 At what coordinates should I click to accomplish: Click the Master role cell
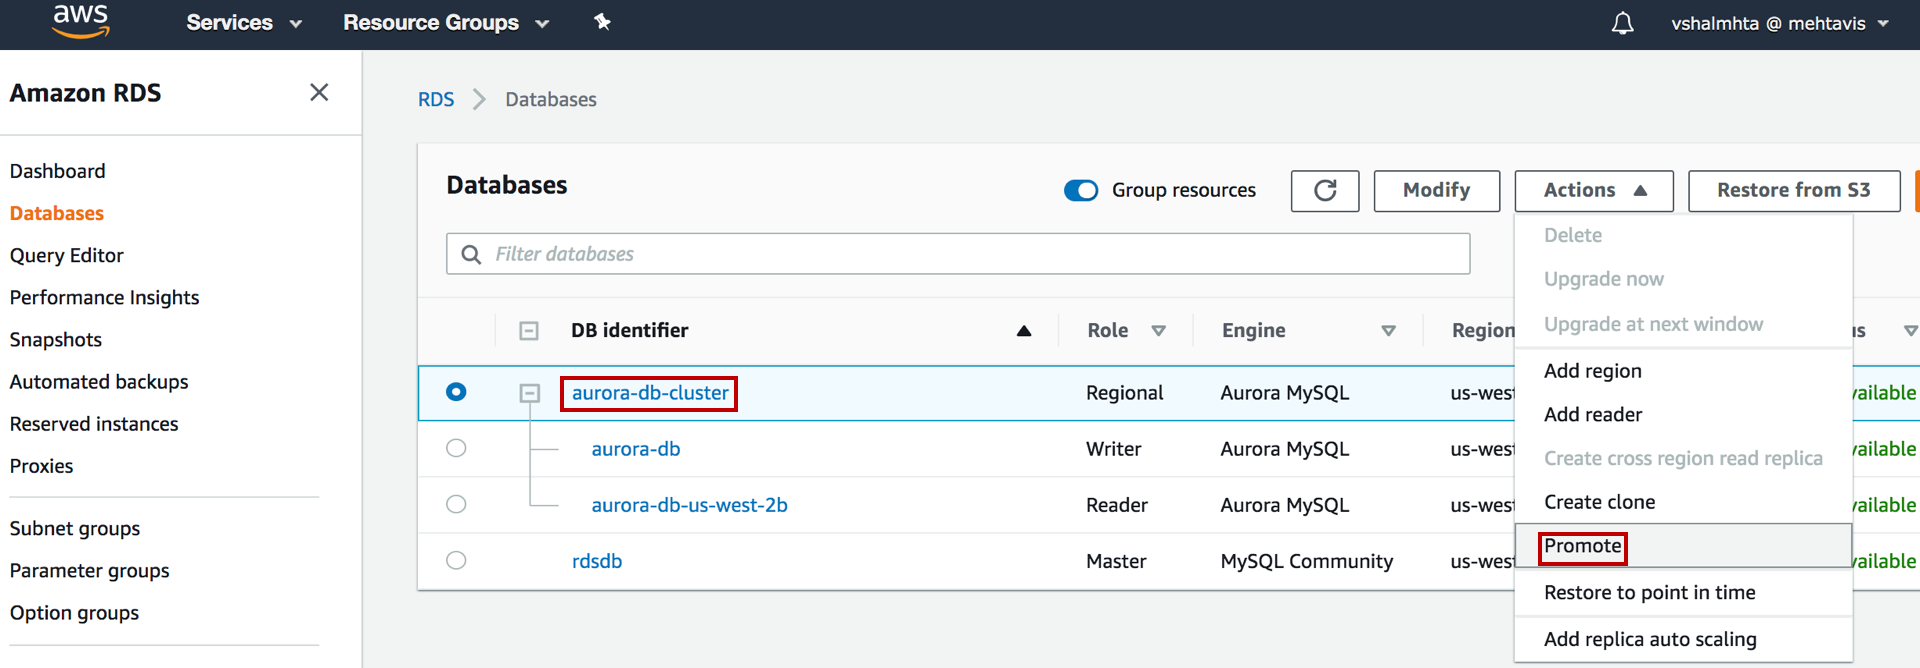[x=1117, y=561]
